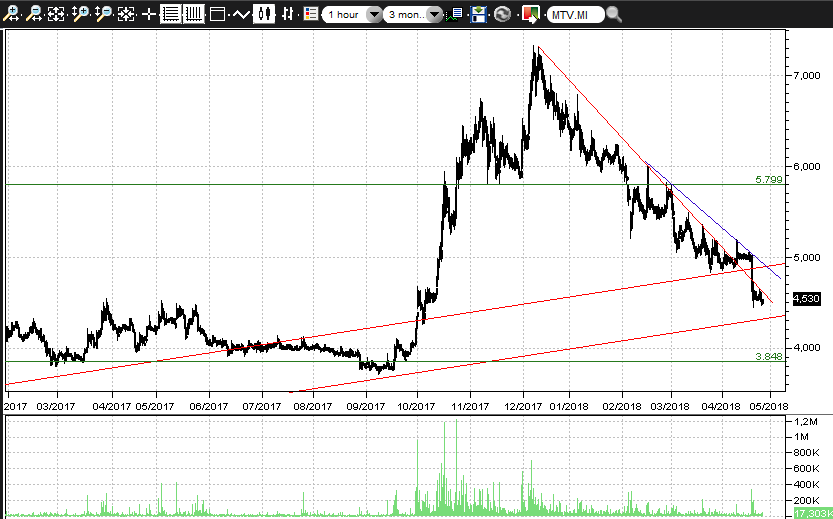Open the 3 months period dropdown
This screenshot has height=519, width=833.
[x=412, y=14]
